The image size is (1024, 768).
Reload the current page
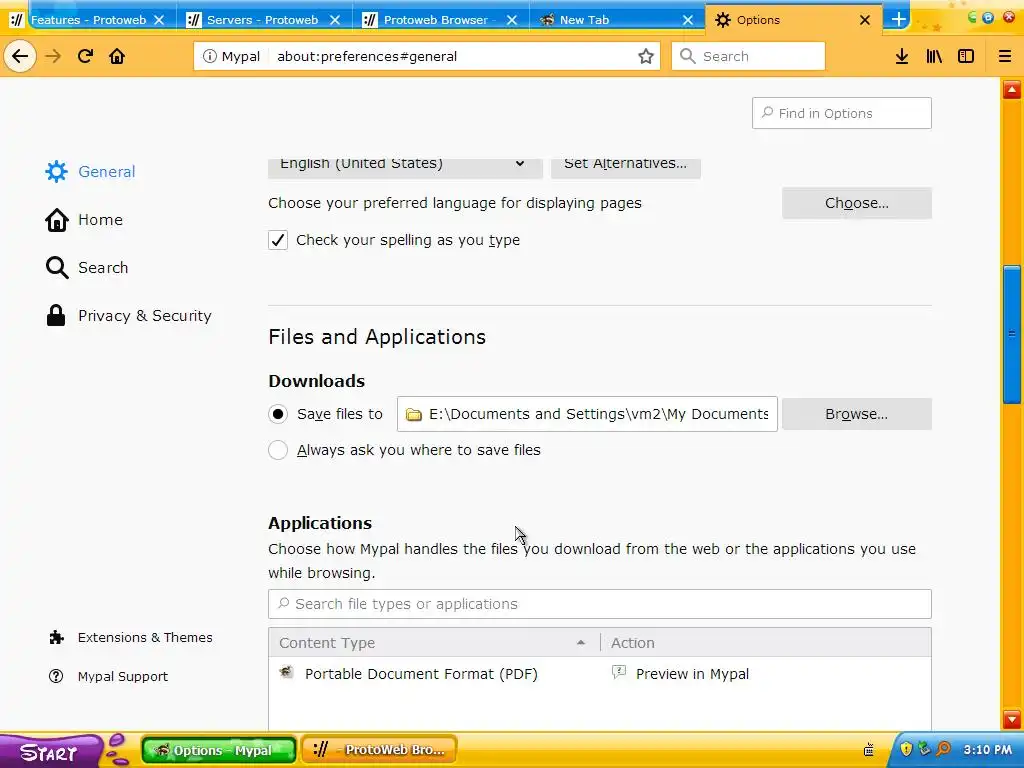tap(85, 56)
